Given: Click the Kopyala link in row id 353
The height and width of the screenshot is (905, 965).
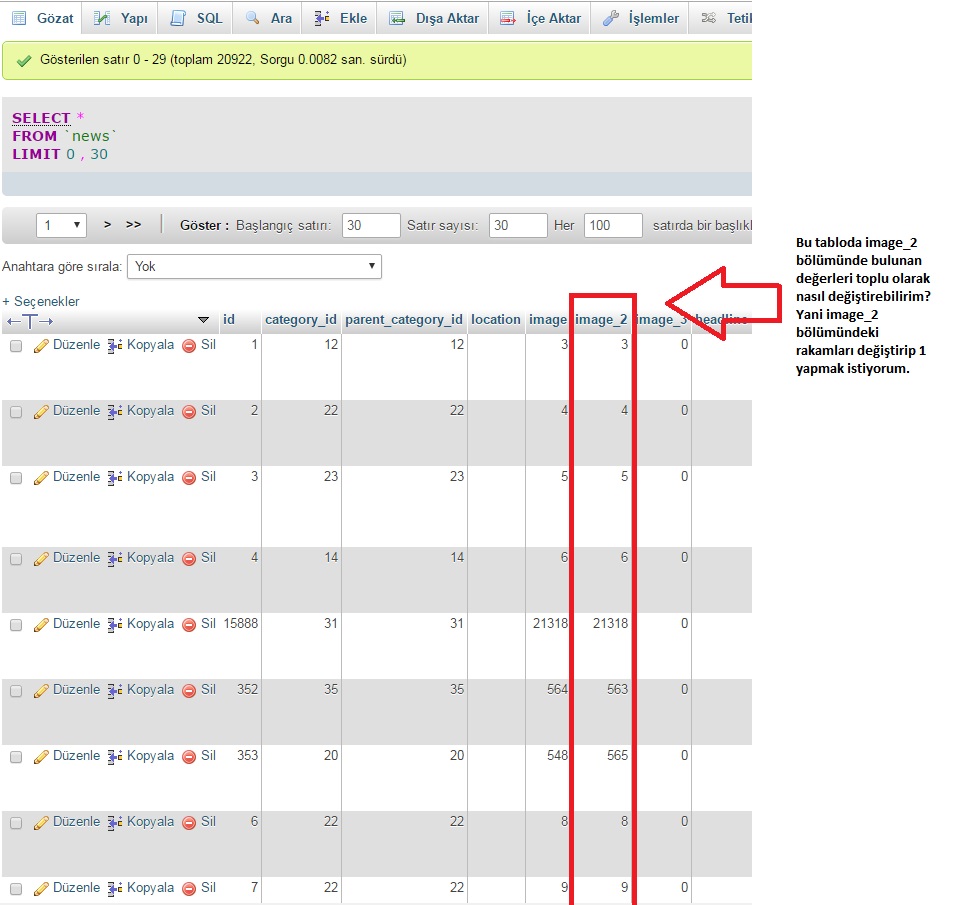Looking at the screenshot, I should pos(150,755).
